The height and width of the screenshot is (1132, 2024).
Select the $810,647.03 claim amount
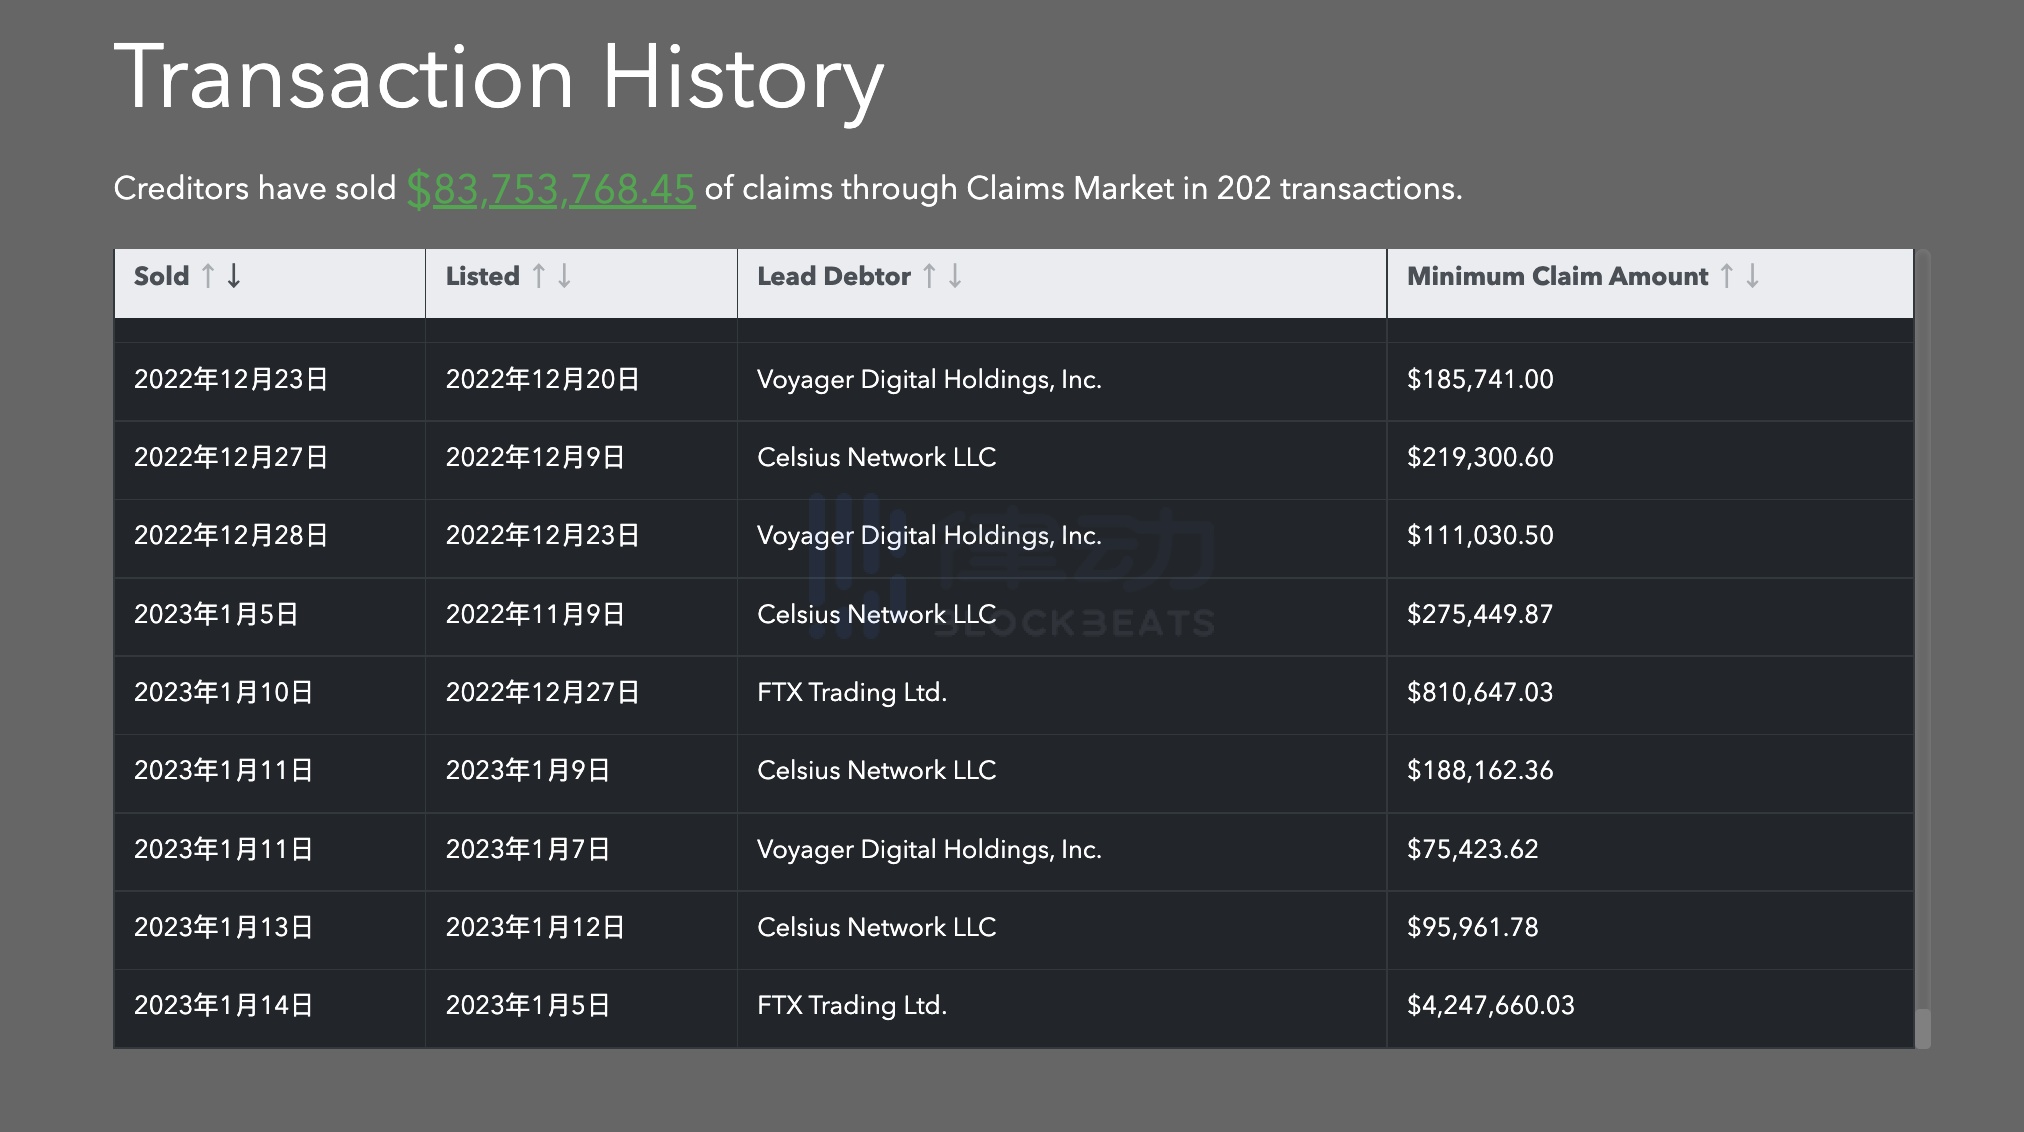[1480, 693]
